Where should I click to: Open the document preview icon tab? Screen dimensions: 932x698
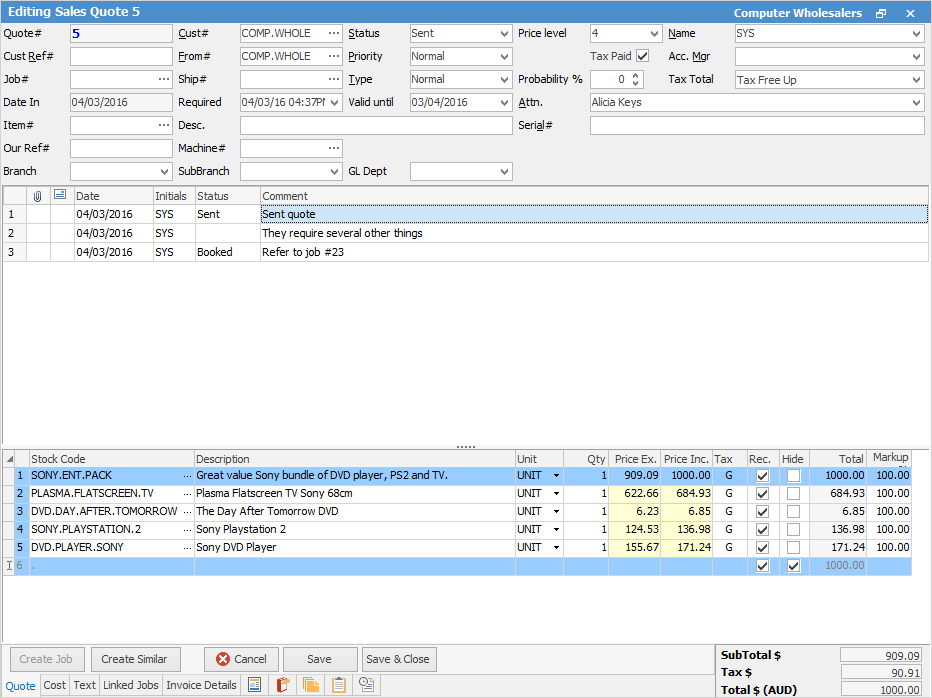(x=254, y=685)
